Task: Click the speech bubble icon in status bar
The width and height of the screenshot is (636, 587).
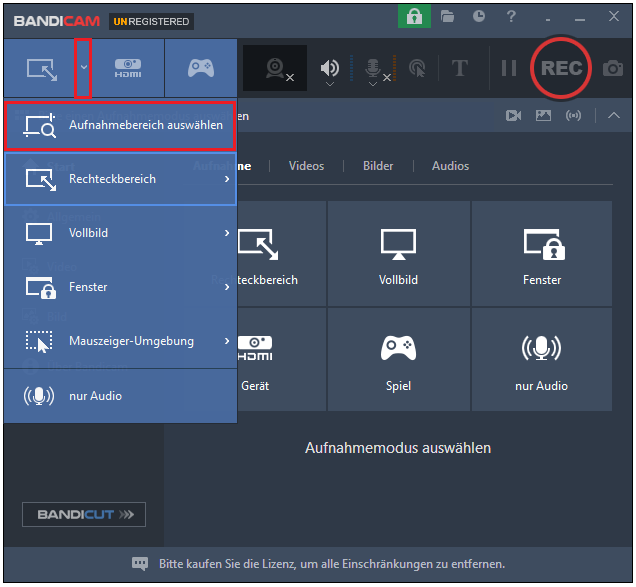Action: click(140, 563)
